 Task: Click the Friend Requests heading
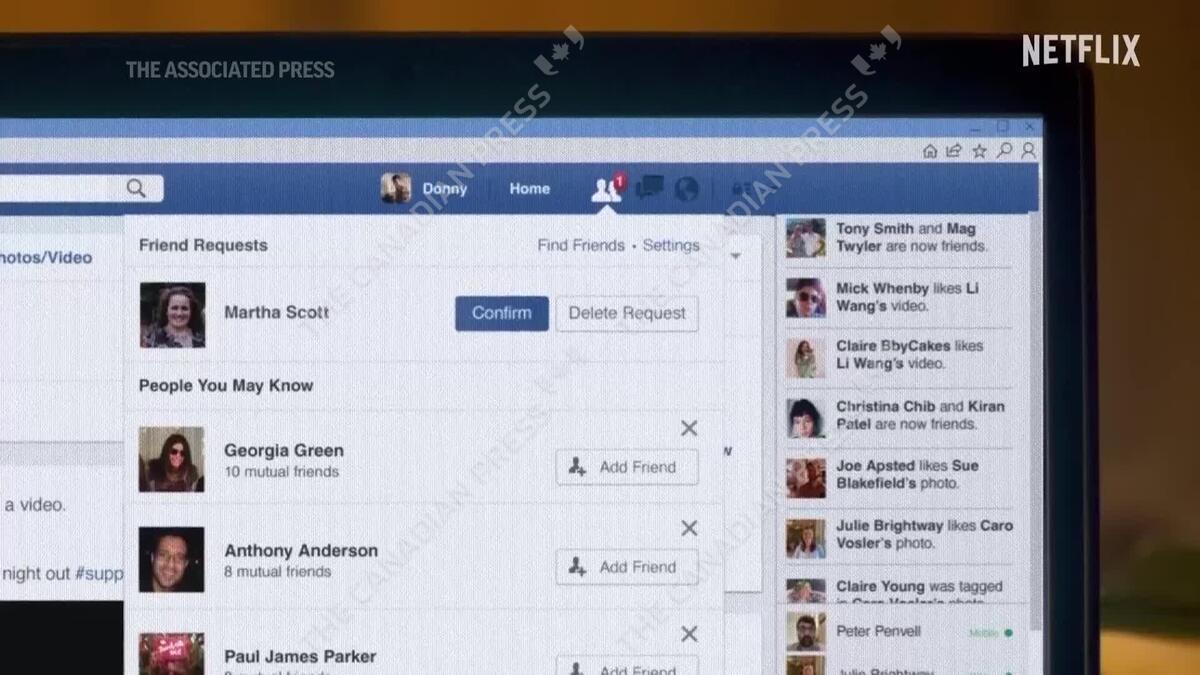(203, 245)
